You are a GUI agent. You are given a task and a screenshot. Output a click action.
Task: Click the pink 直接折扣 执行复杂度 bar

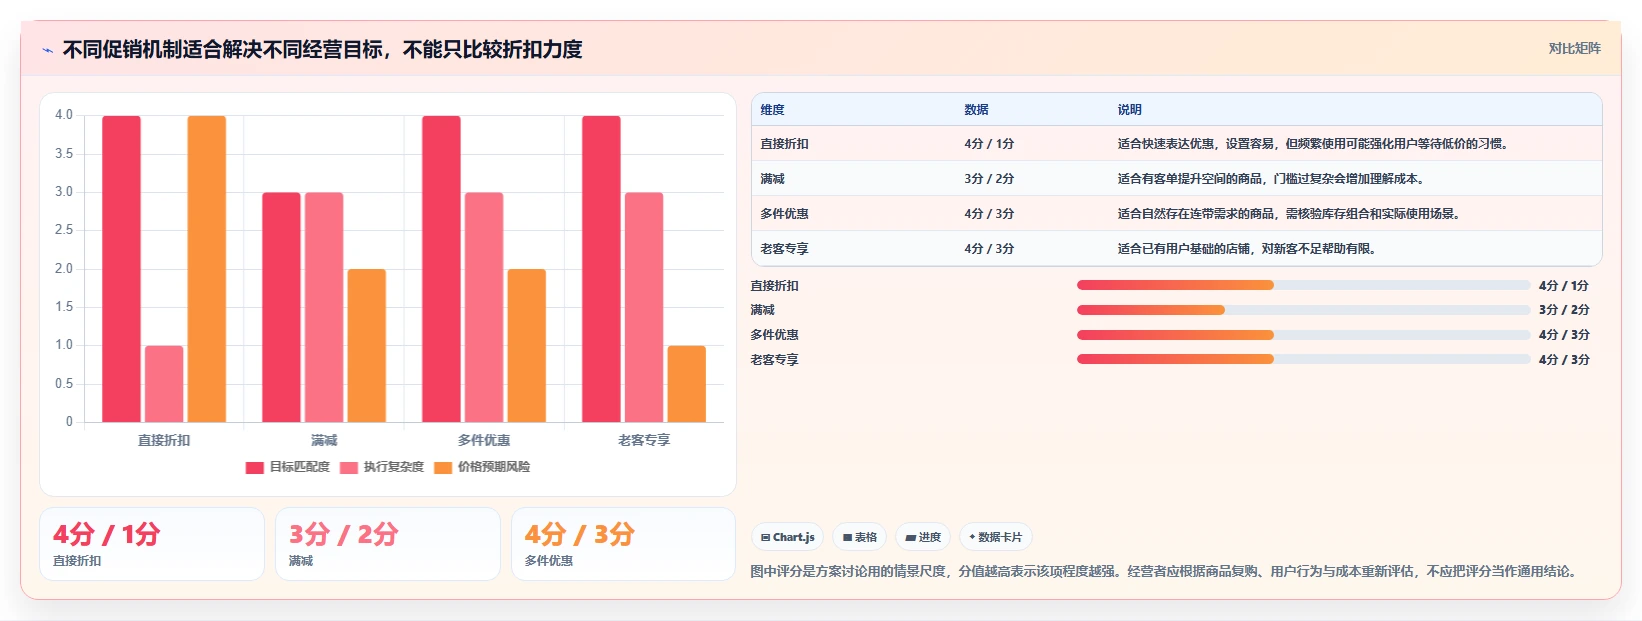[x=164, y=384]
